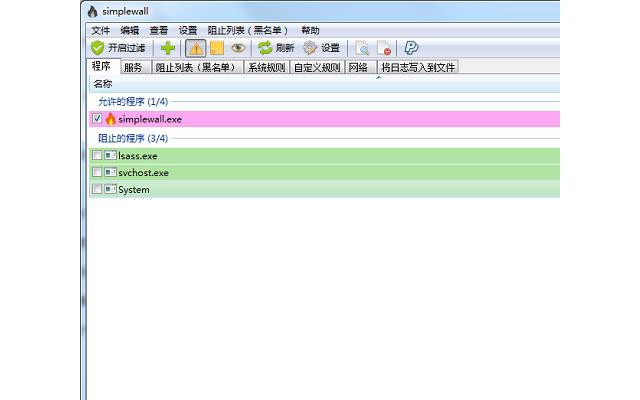The width and height of the screenshot is (640, 400).
Task: Switch to the 服务 tab
Action: point(136,67)
